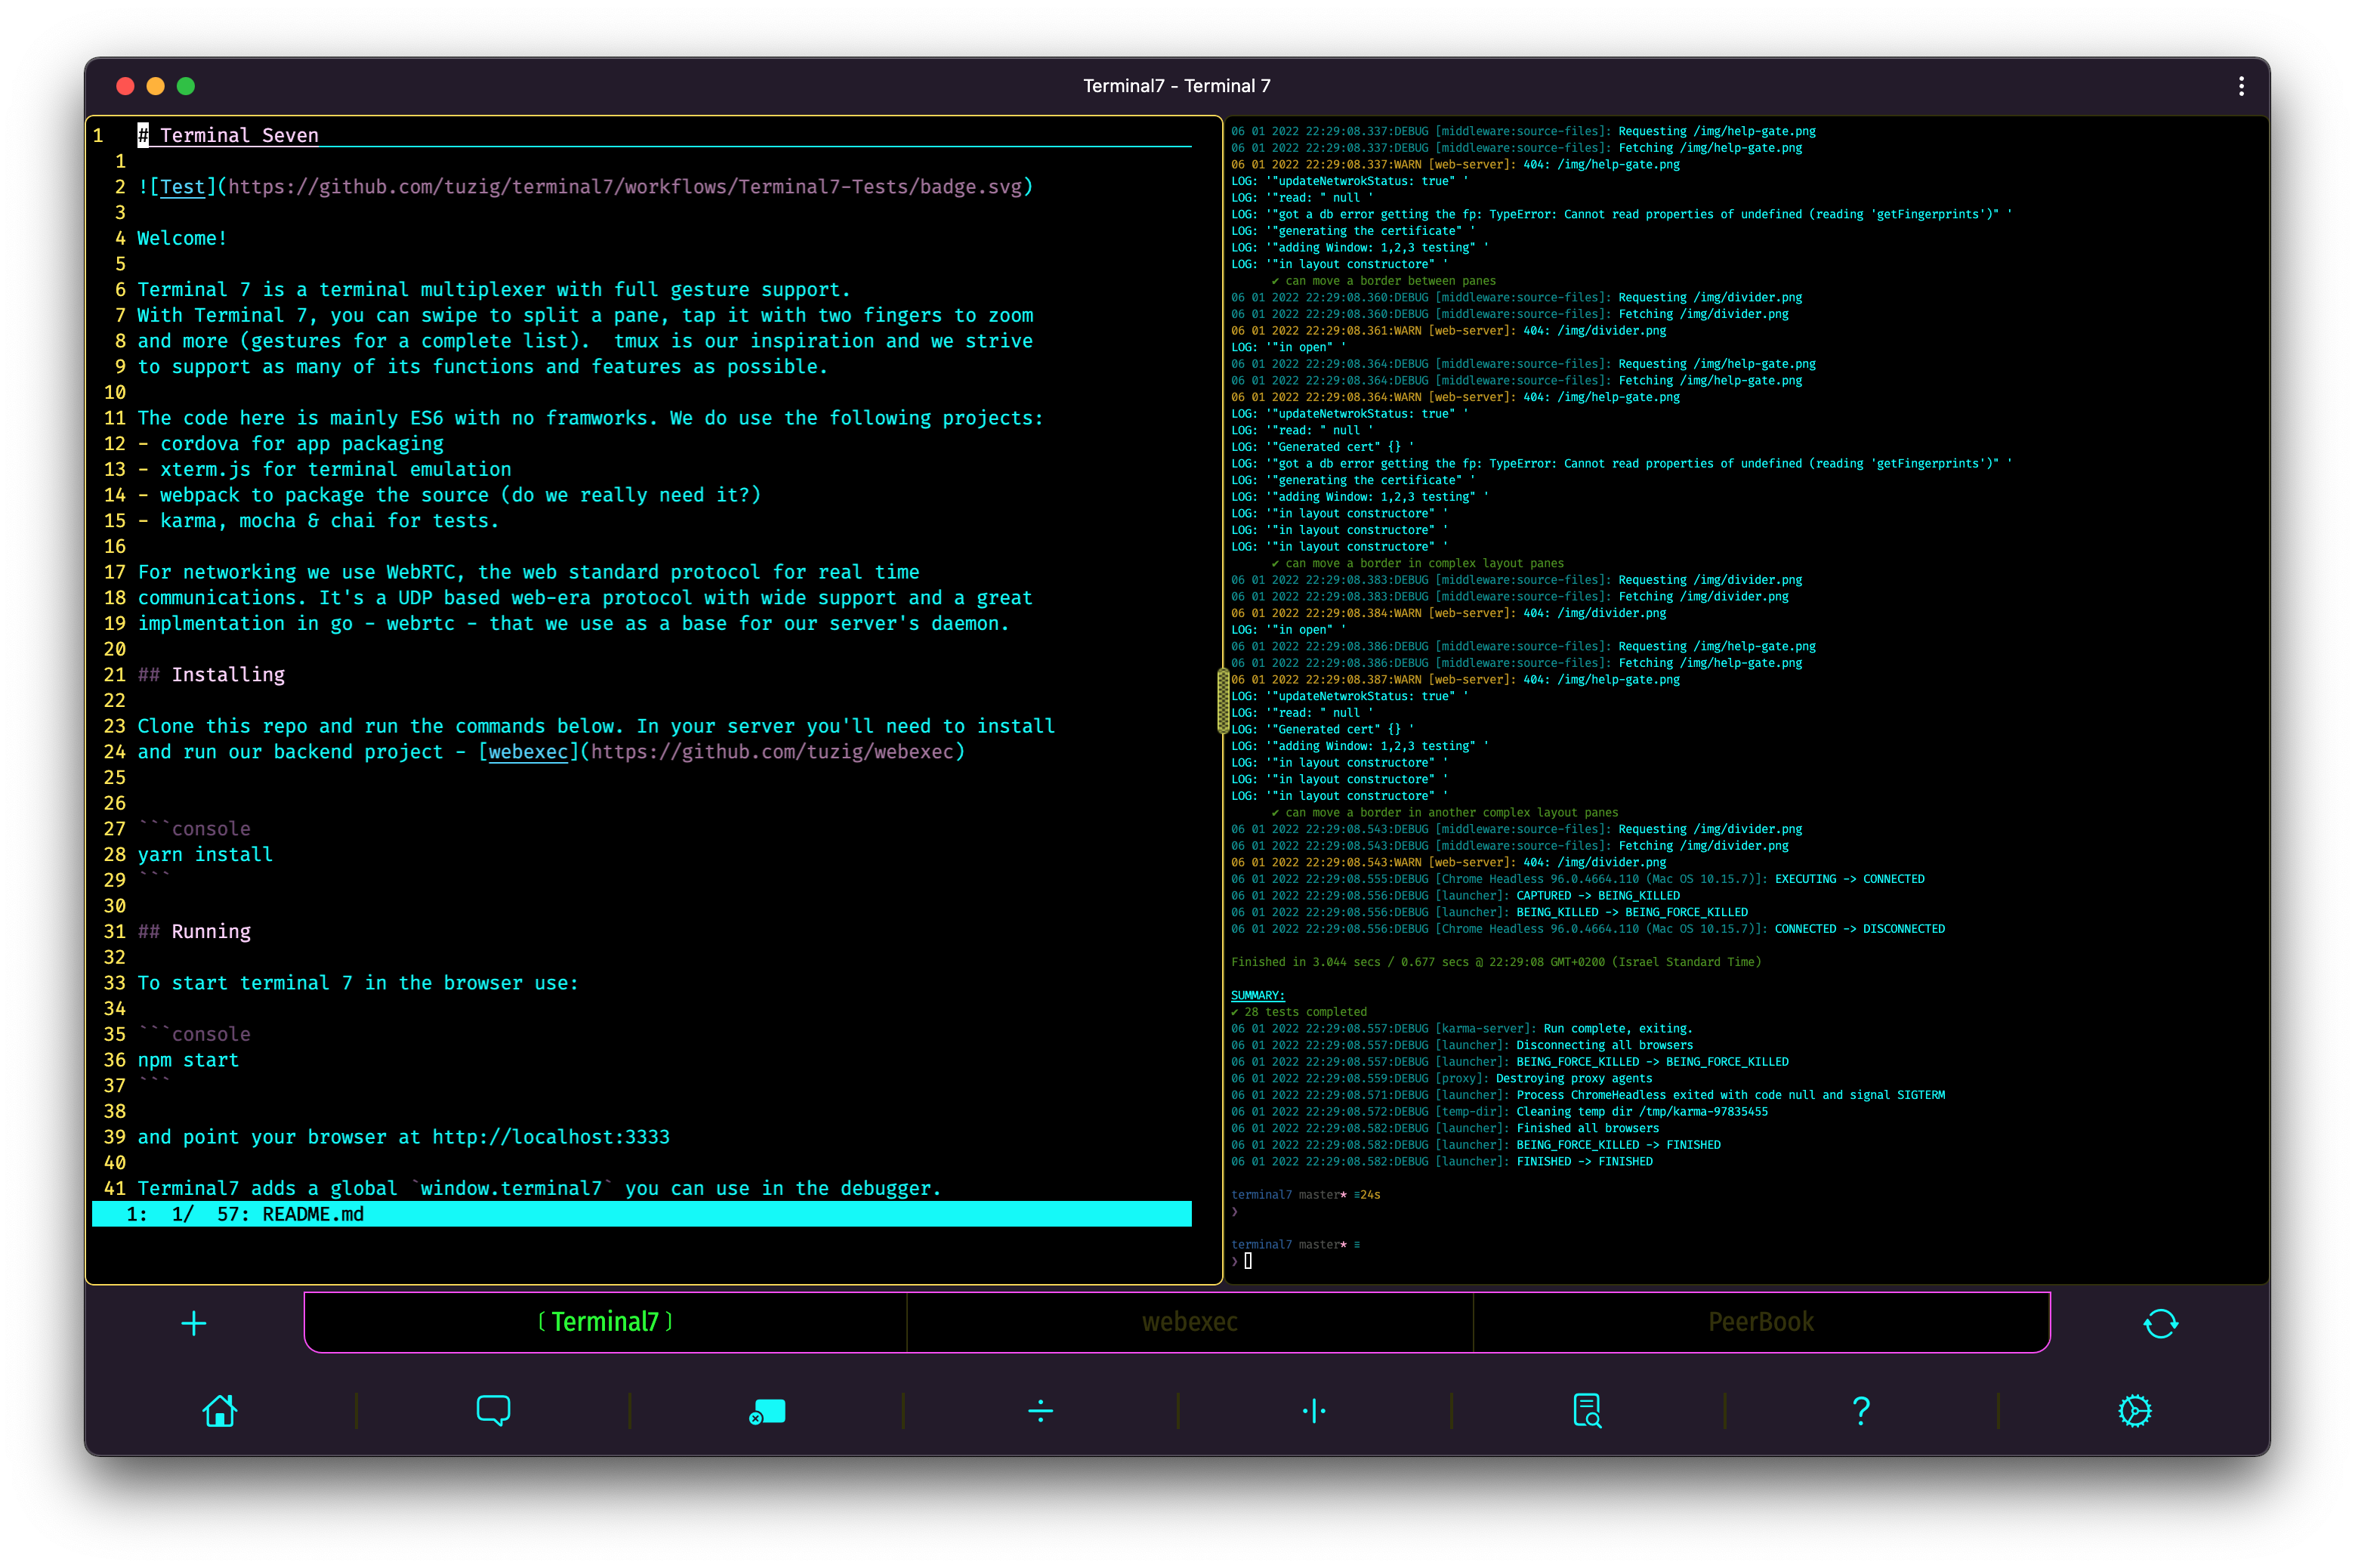Click the '## Installing' heading
Image resolution: width=2355 pixels, height=1568 pixels.
click(x=211, y=675)
